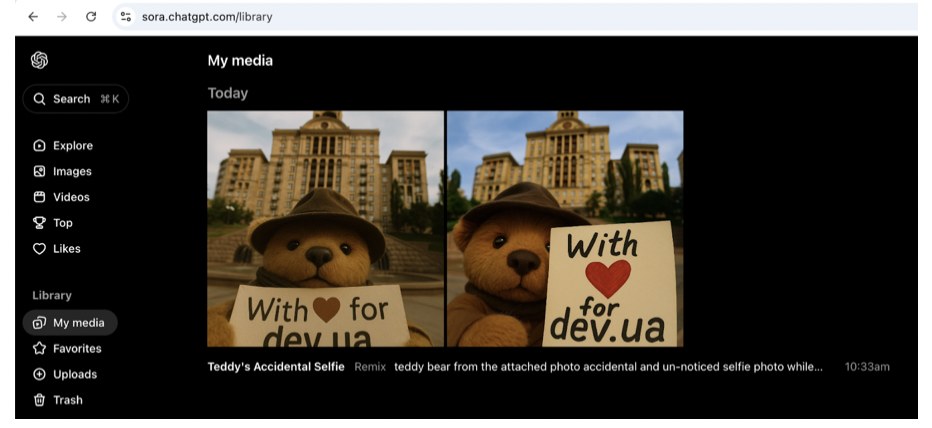Click the 10:33am timestamp
The width and height of the screenshot is (932, 428).
(x=867, y=367)
